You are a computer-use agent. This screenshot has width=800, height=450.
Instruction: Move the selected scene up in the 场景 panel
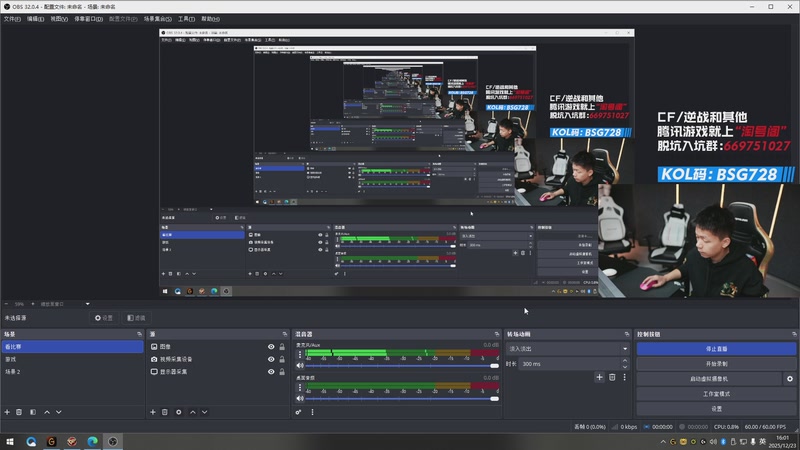(x=47, y=412)
